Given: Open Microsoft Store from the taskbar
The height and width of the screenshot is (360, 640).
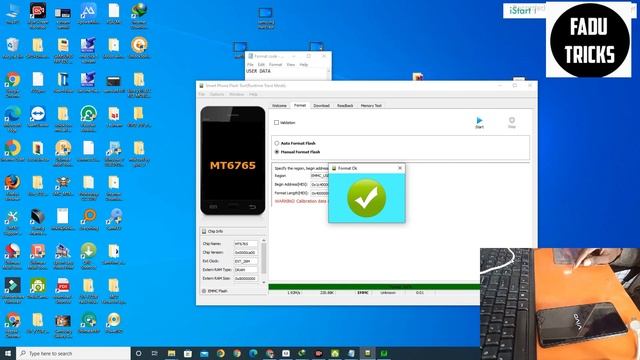Looking at the screenshot, I should [188, 353].
